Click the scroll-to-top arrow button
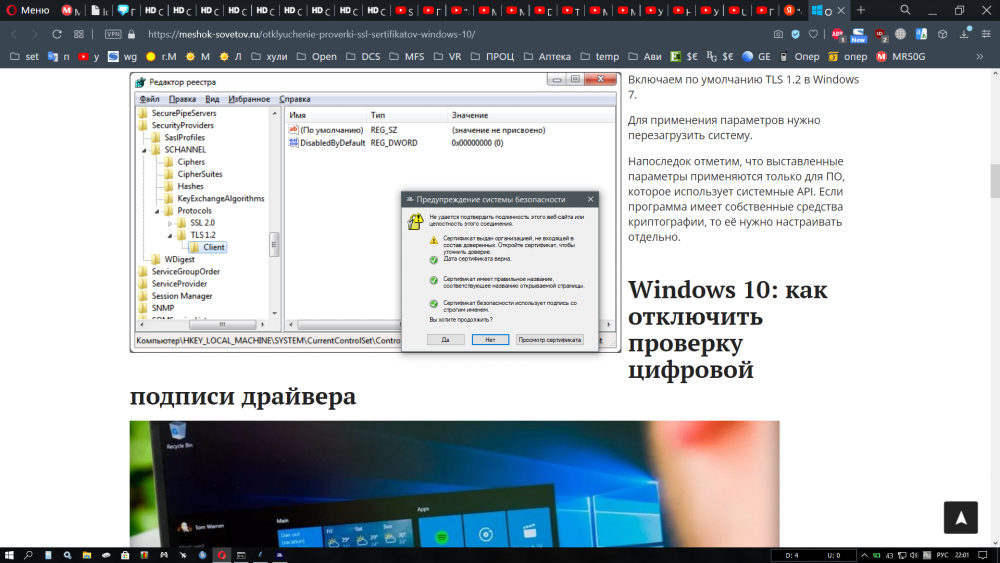 960,518
